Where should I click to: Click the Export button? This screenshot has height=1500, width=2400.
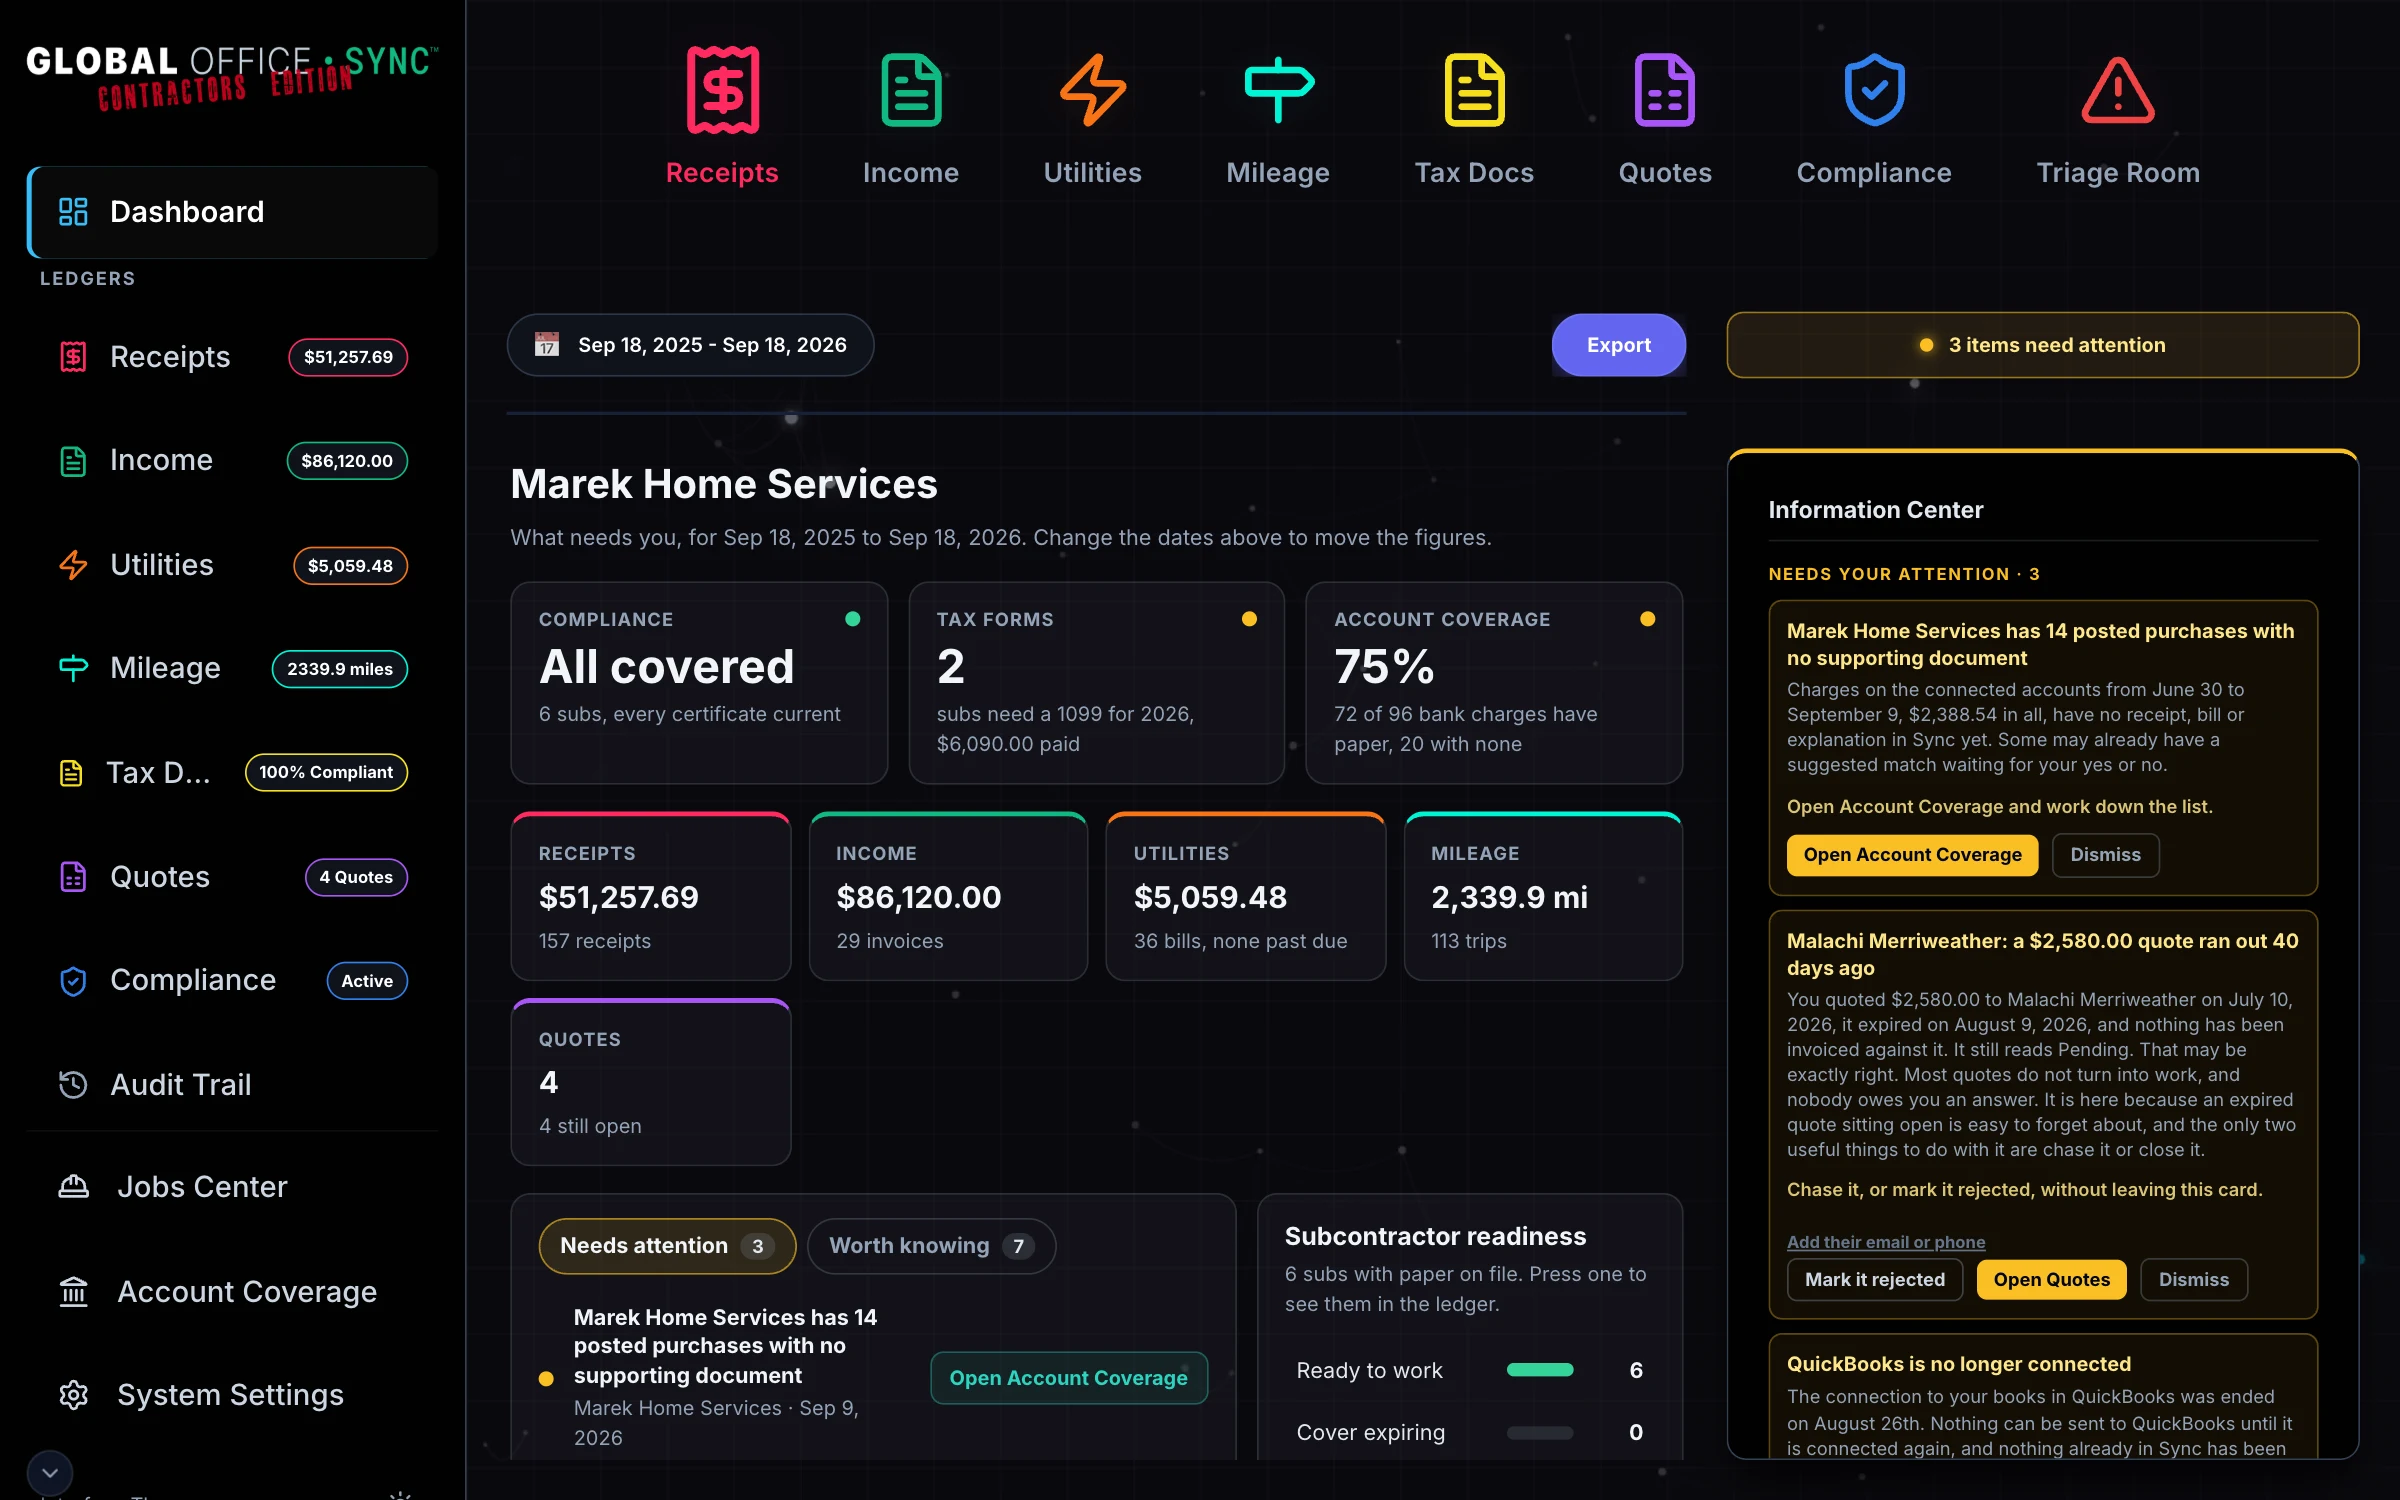click(x=1618, y=345)
